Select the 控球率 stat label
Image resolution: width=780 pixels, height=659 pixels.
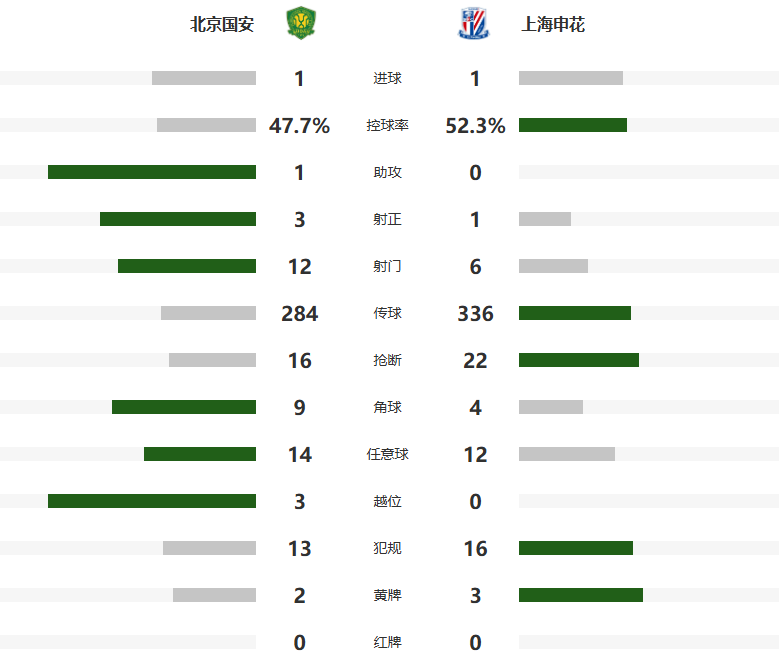coord(387,125)
